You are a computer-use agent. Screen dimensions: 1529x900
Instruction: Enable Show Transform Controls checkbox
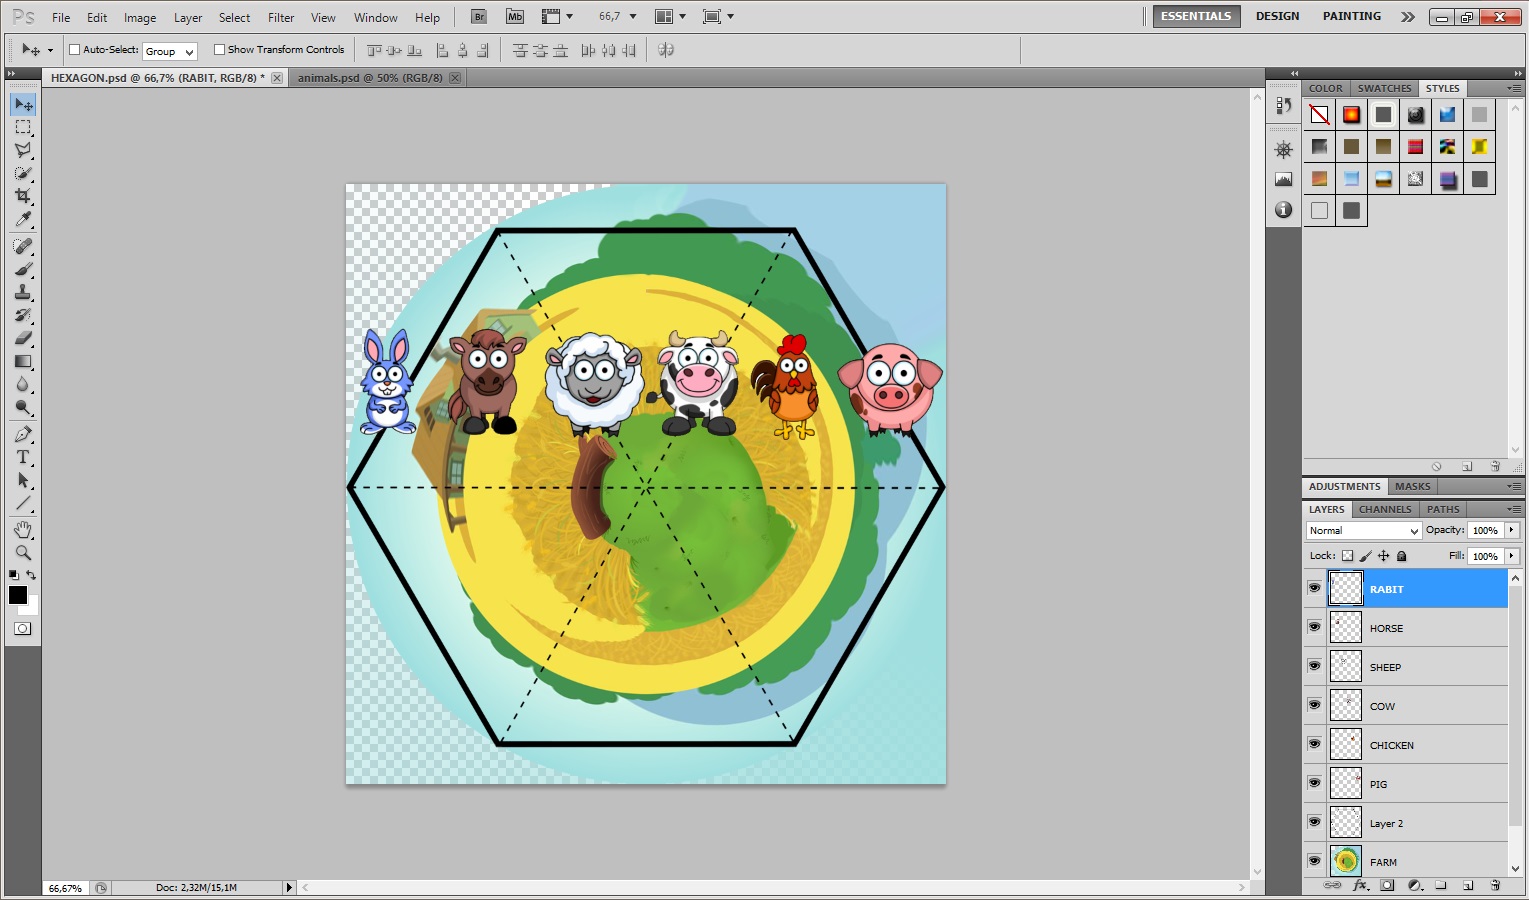tap(219, 50)
